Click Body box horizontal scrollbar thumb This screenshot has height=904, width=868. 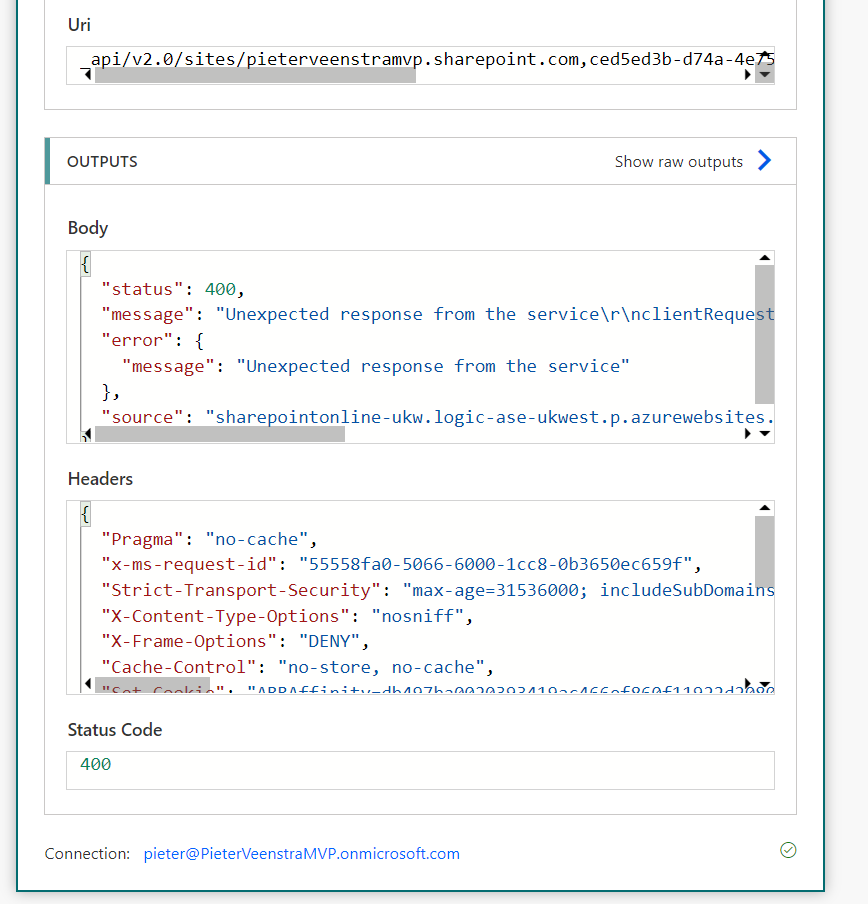[220, 434]
